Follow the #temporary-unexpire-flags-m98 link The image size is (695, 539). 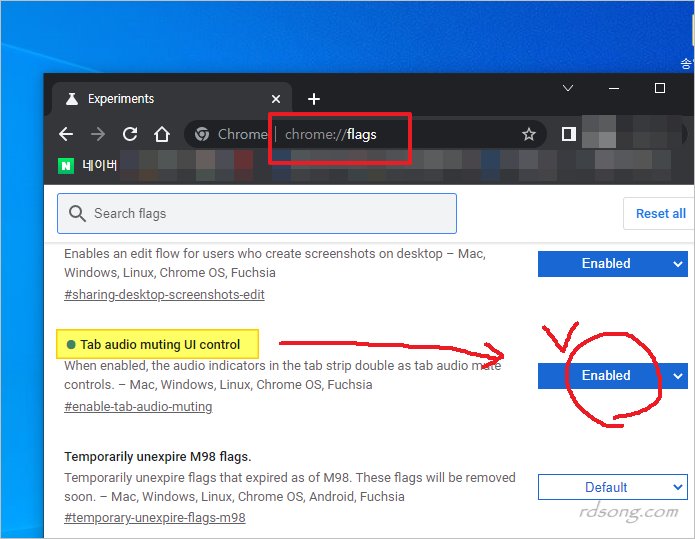pos(155,518)
